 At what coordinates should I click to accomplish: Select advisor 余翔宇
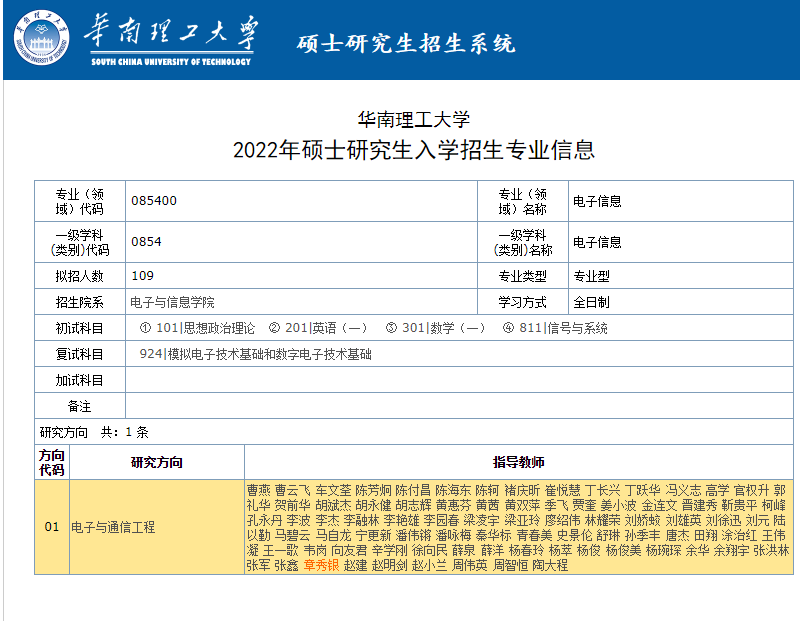pos(731,551)
